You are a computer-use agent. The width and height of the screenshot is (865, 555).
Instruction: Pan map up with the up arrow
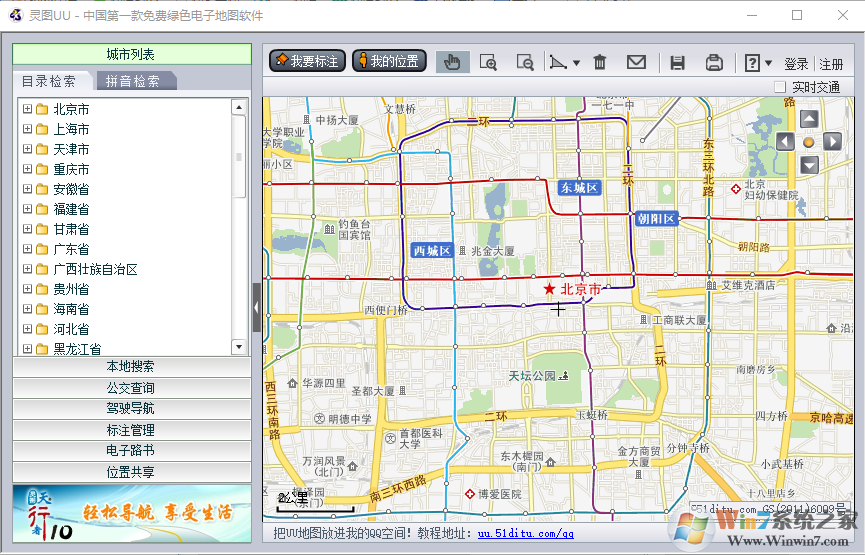click(809, 119)
